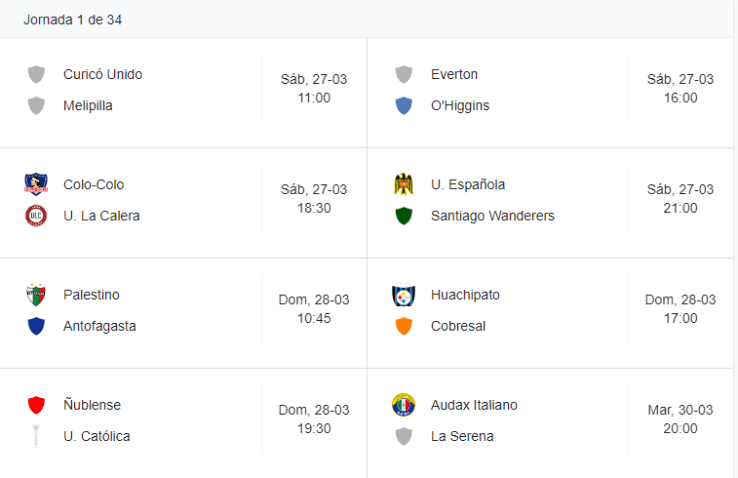Click the Audax Italiano crest
The height and width of the screenshot is (478, 738).
pos(404,405)
